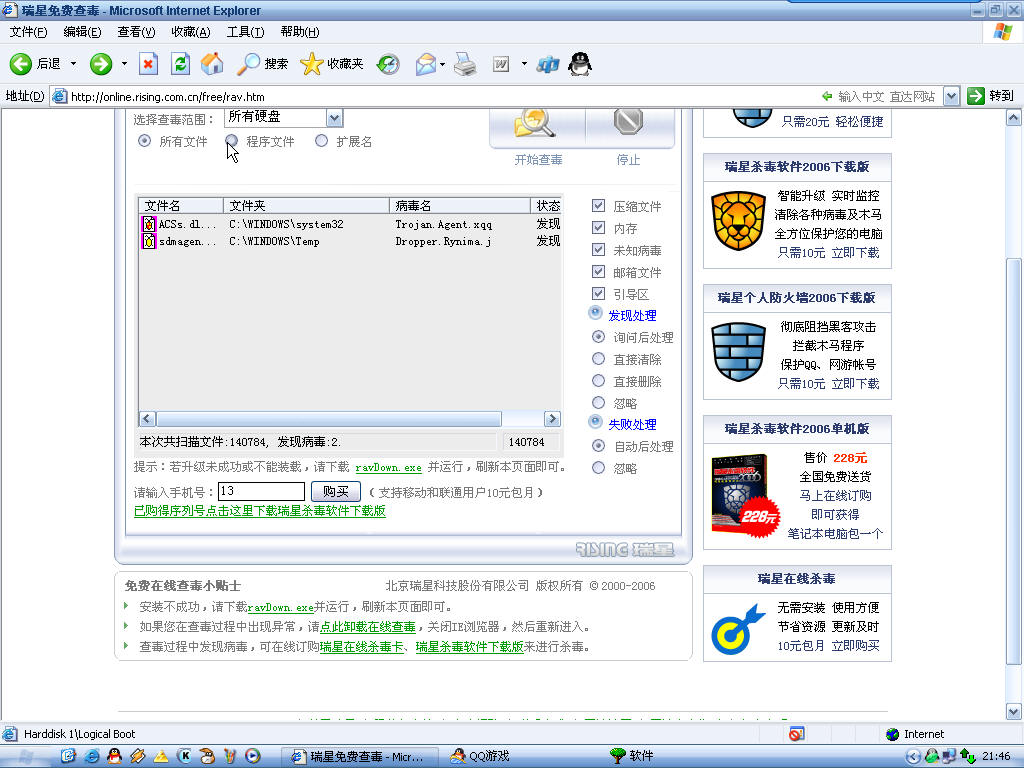Screen dimensions: 1024x768
Task: Open the Mail button dropdown arrow
Action: point(443,64)
